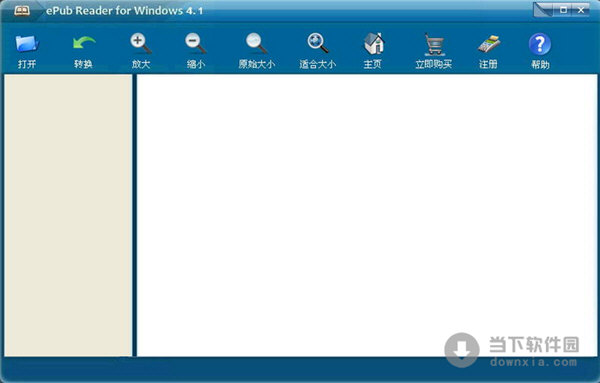Minimize the ePub Reader window
This screenshot has width=600, height=383.
[544, 10]
